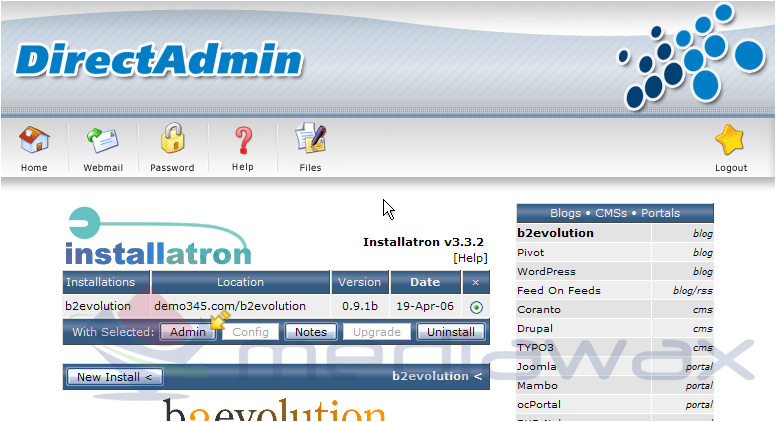Click the Blogs • CMSs • Portals header
Viewport: 776px width, 422px height.
615,213
